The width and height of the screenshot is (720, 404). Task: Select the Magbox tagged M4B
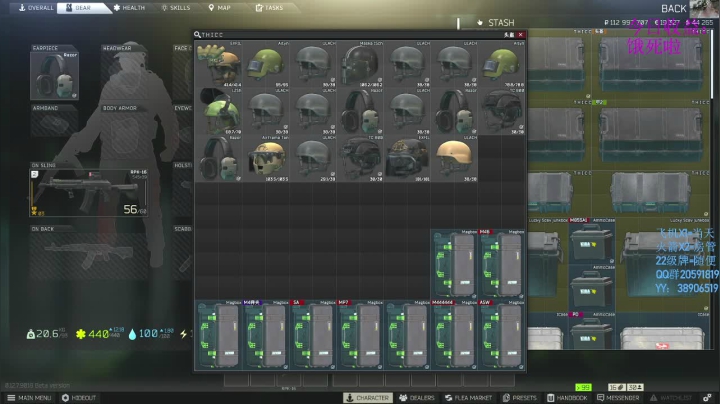coord(501,264)
